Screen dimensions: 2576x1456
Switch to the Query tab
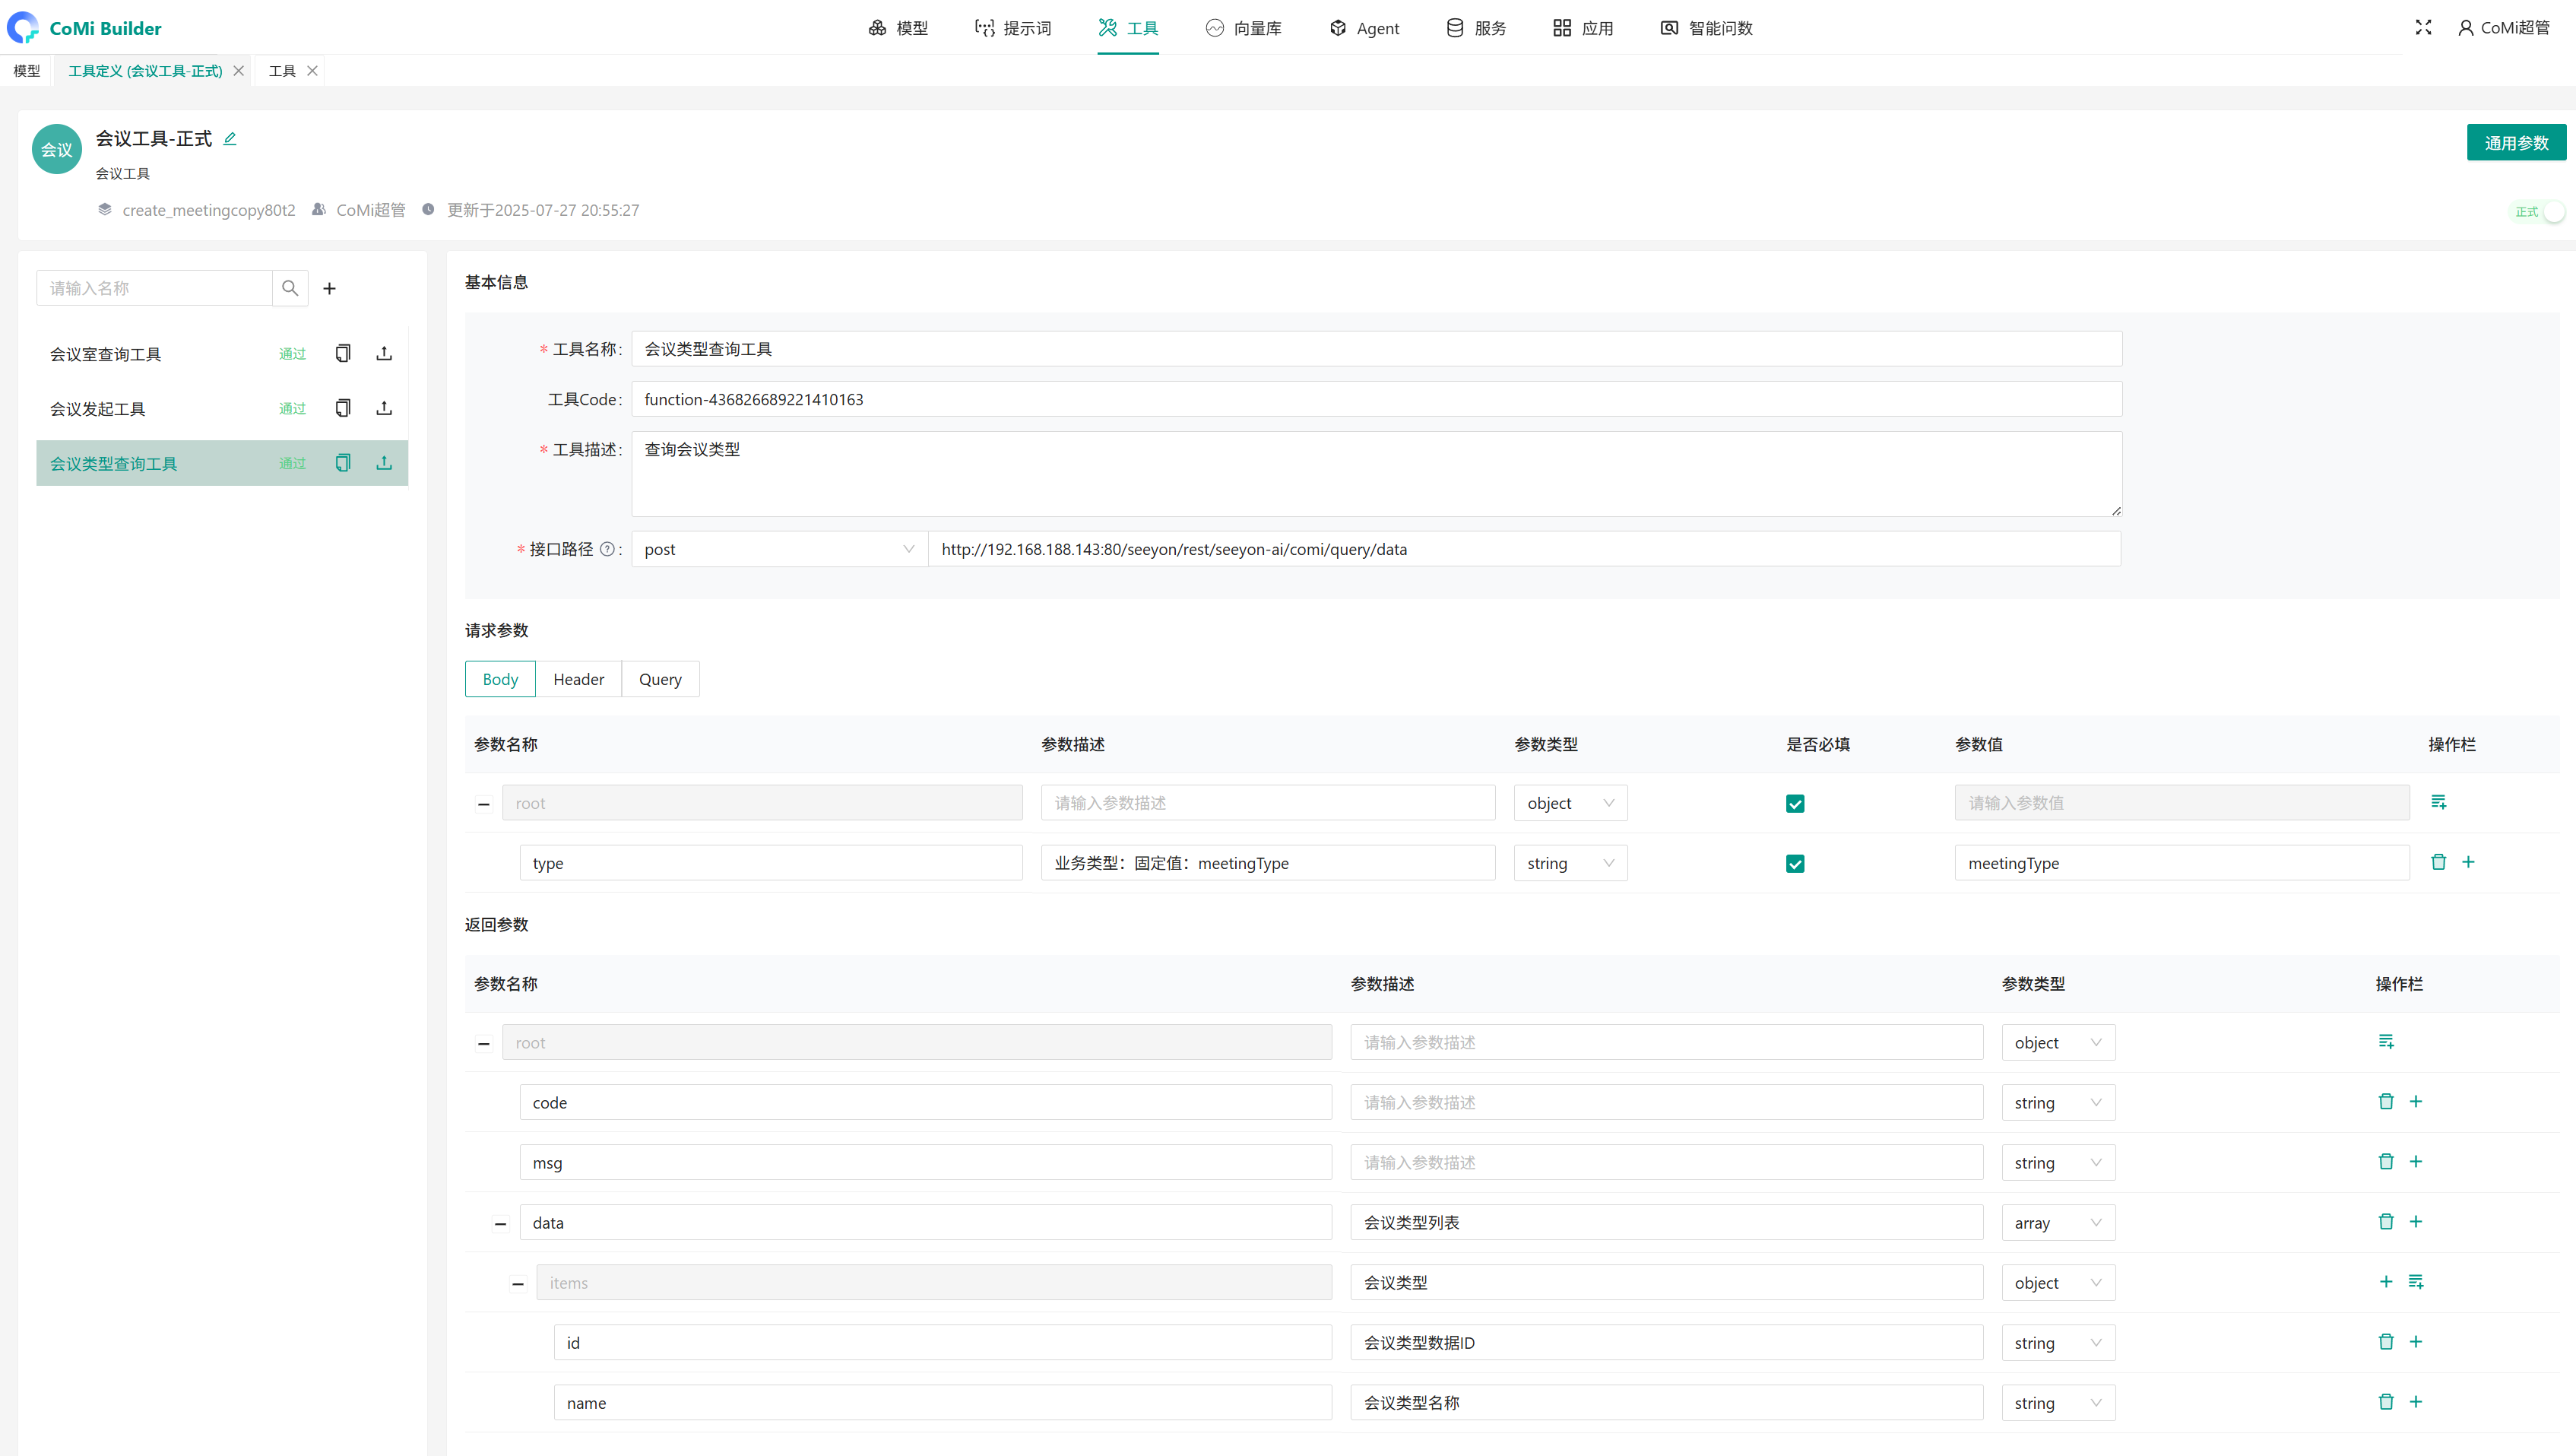tap(660, 679)
